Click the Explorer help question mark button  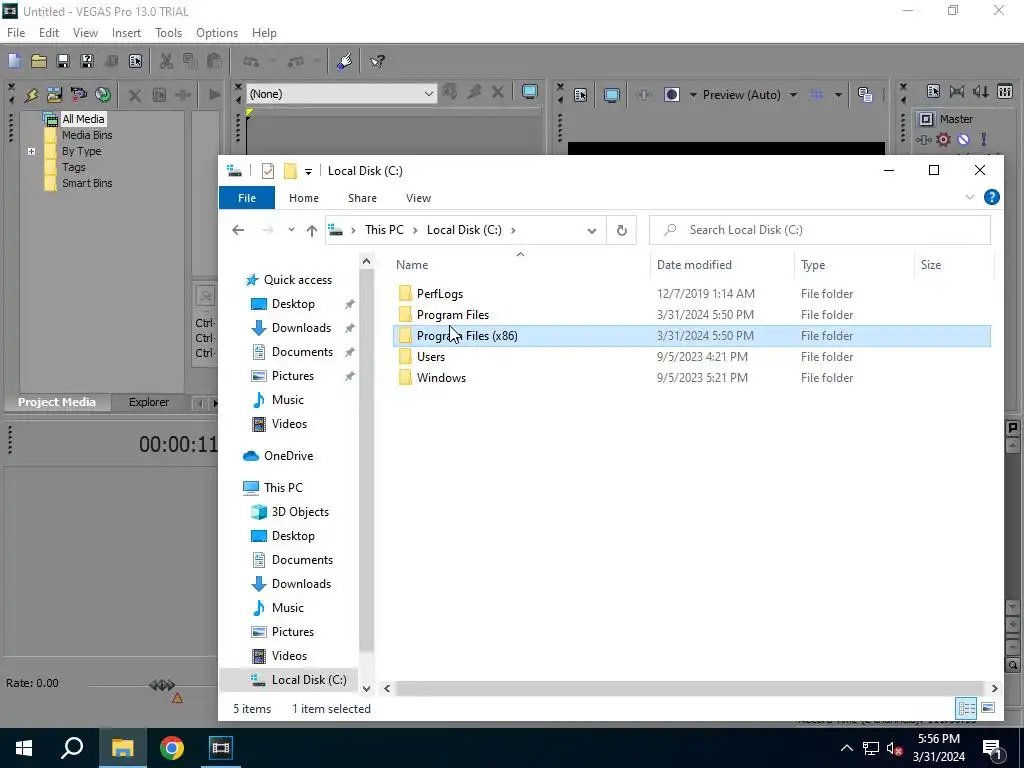(x=991, y=197)
